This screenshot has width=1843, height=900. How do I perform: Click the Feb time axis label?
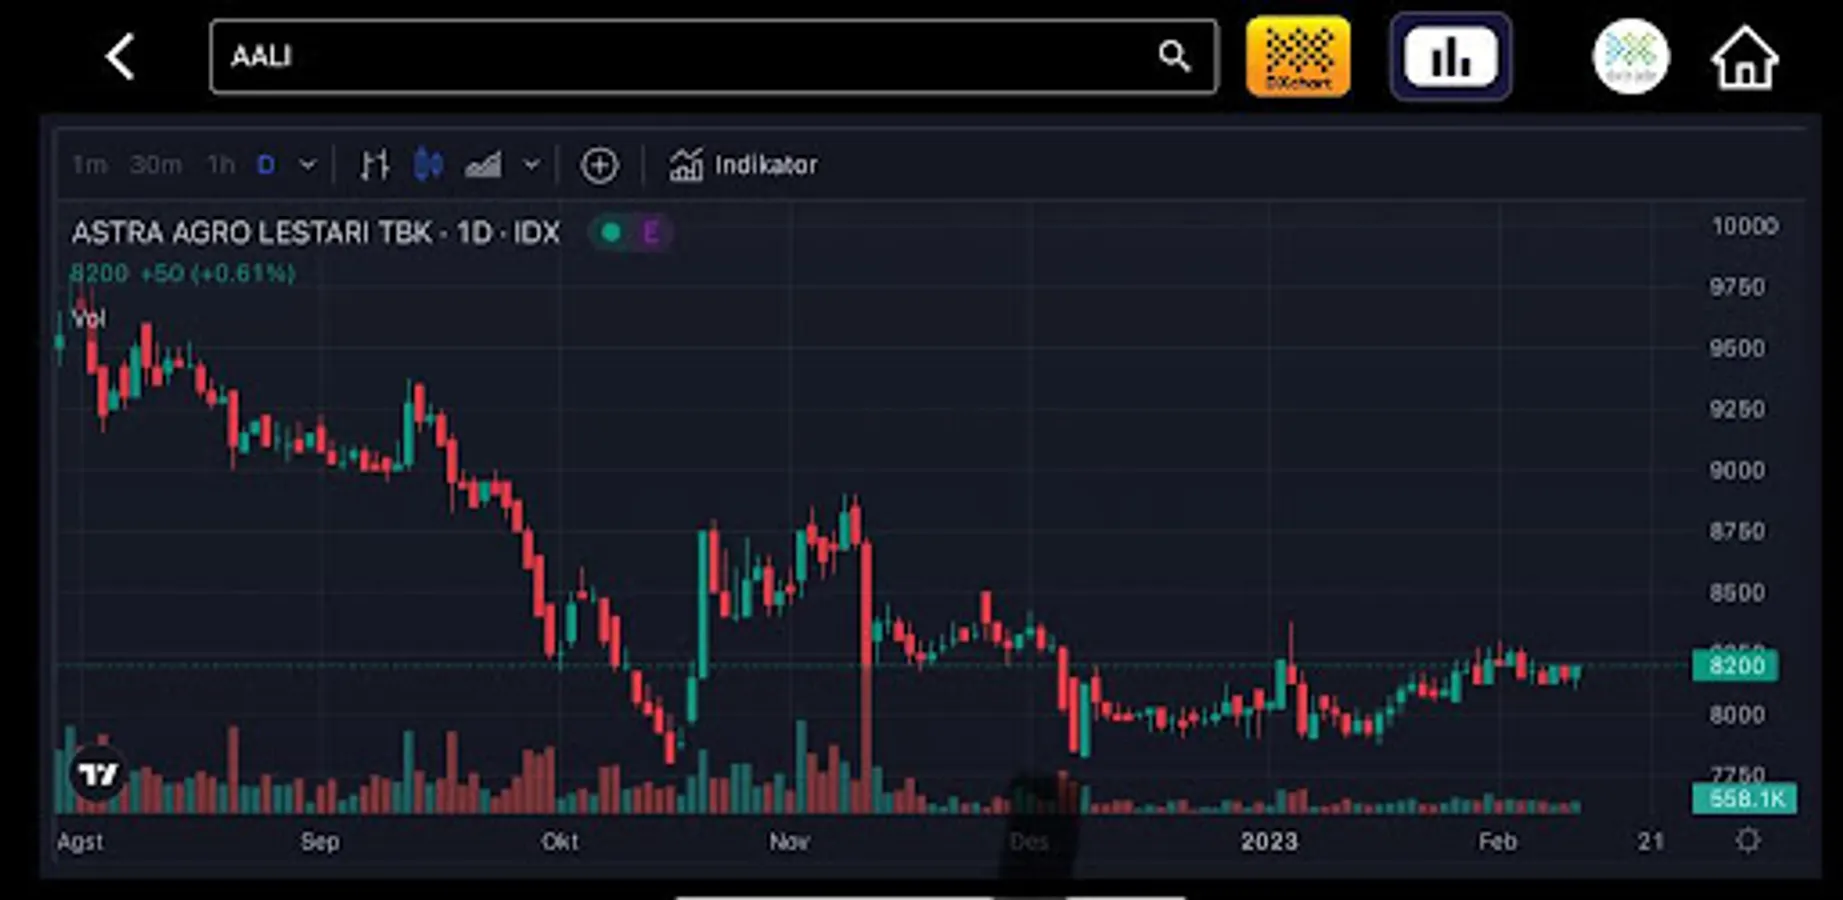(x=1498, y=842)
